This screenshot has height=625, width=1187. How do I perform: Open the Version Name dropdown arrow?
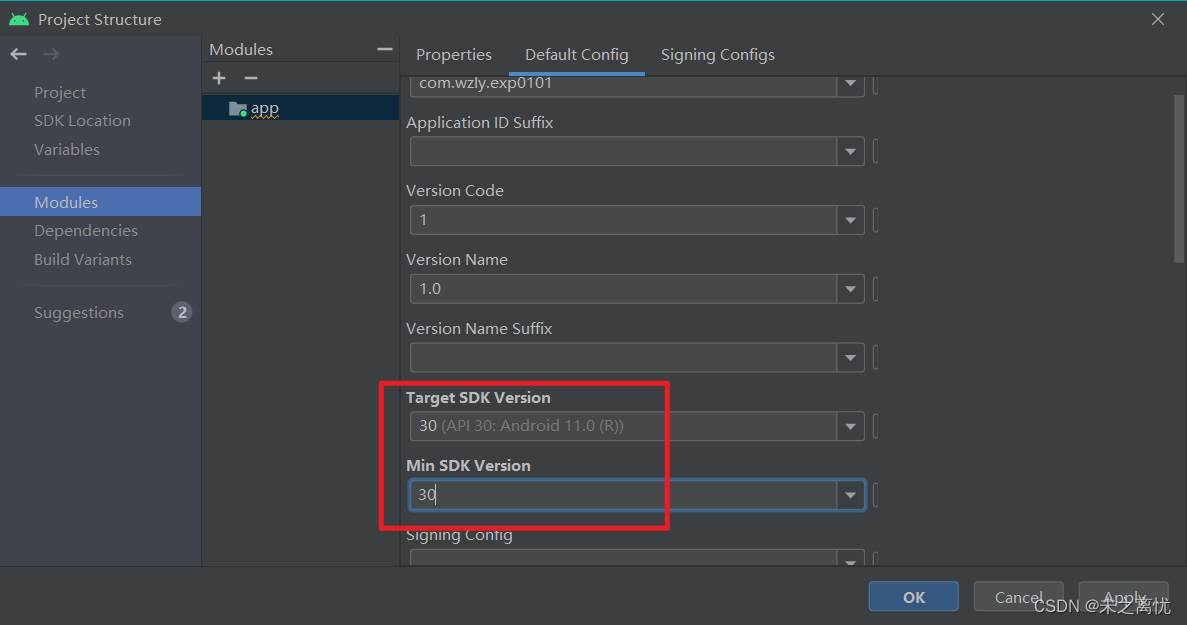coord(850,289)
